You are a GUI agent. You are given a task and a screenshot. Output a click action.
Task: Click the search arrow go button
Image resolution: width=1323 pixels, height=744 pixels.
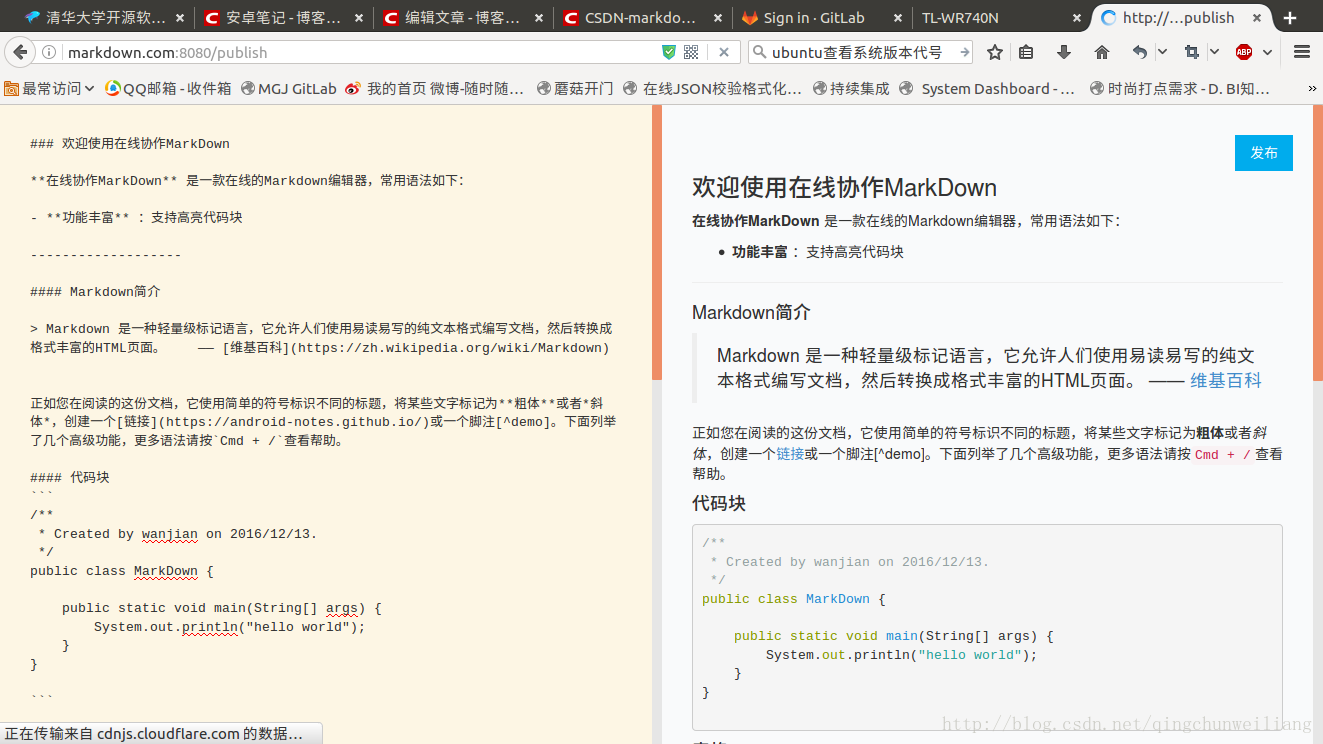964,52
